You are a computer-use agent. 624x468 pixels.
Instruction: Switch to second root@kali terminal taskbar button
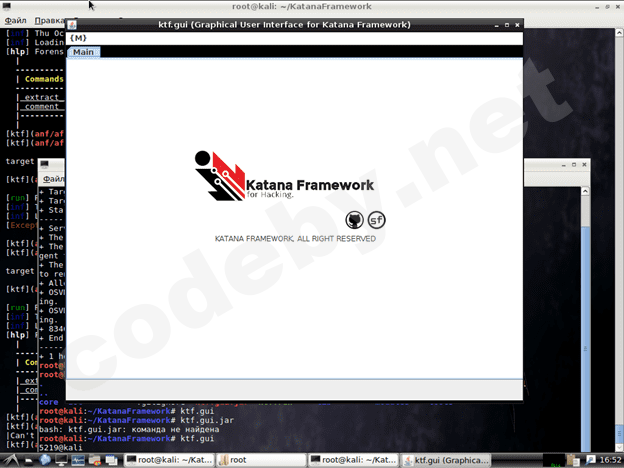pyautogui.click(x=353, y=460)
